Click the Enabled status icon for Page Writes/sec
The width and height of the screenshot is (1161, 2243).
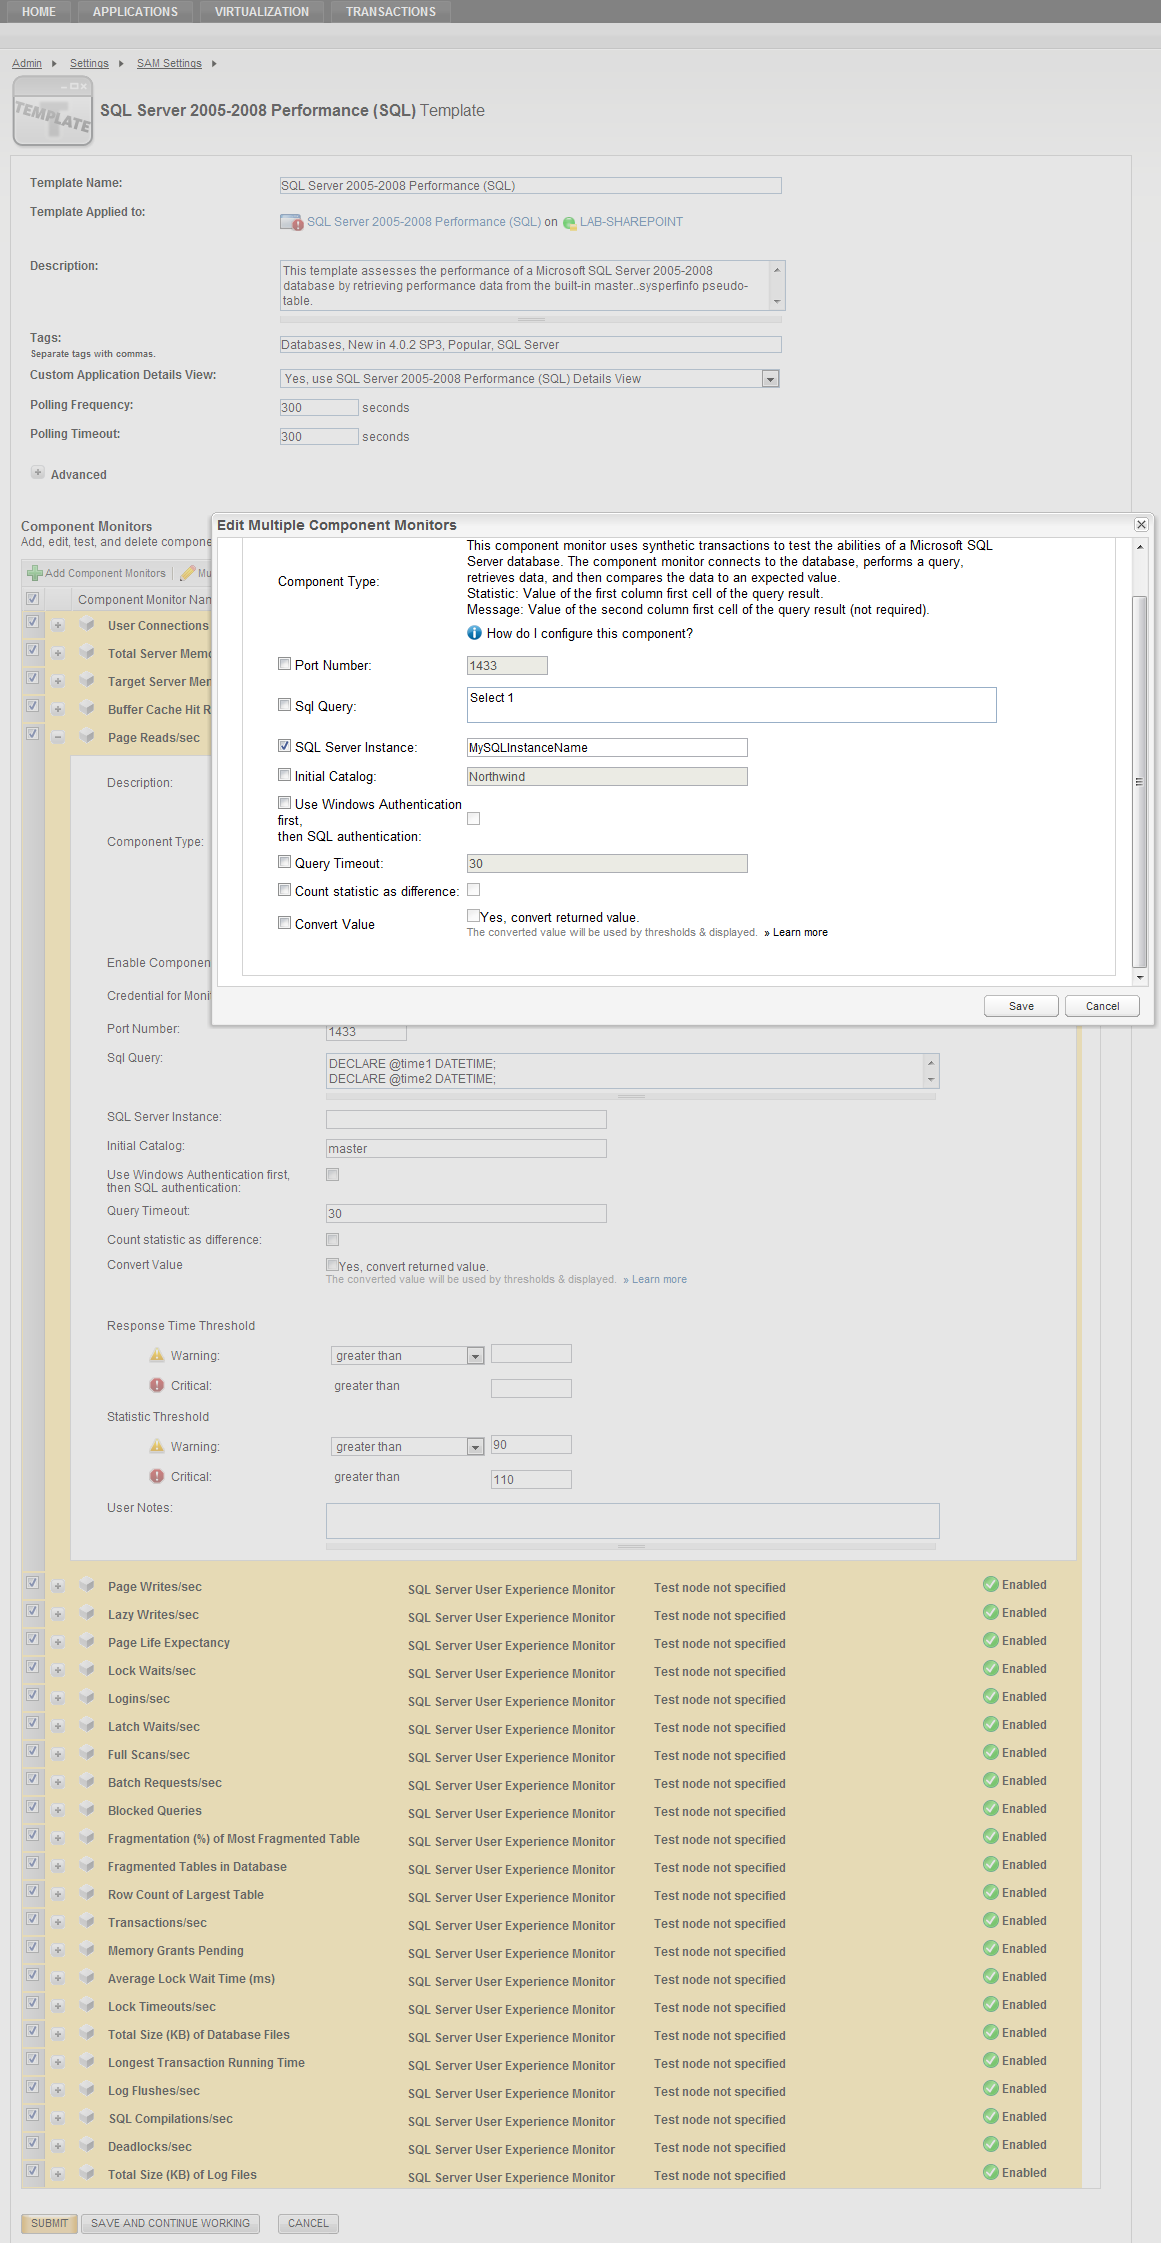tap(990, 1584)
